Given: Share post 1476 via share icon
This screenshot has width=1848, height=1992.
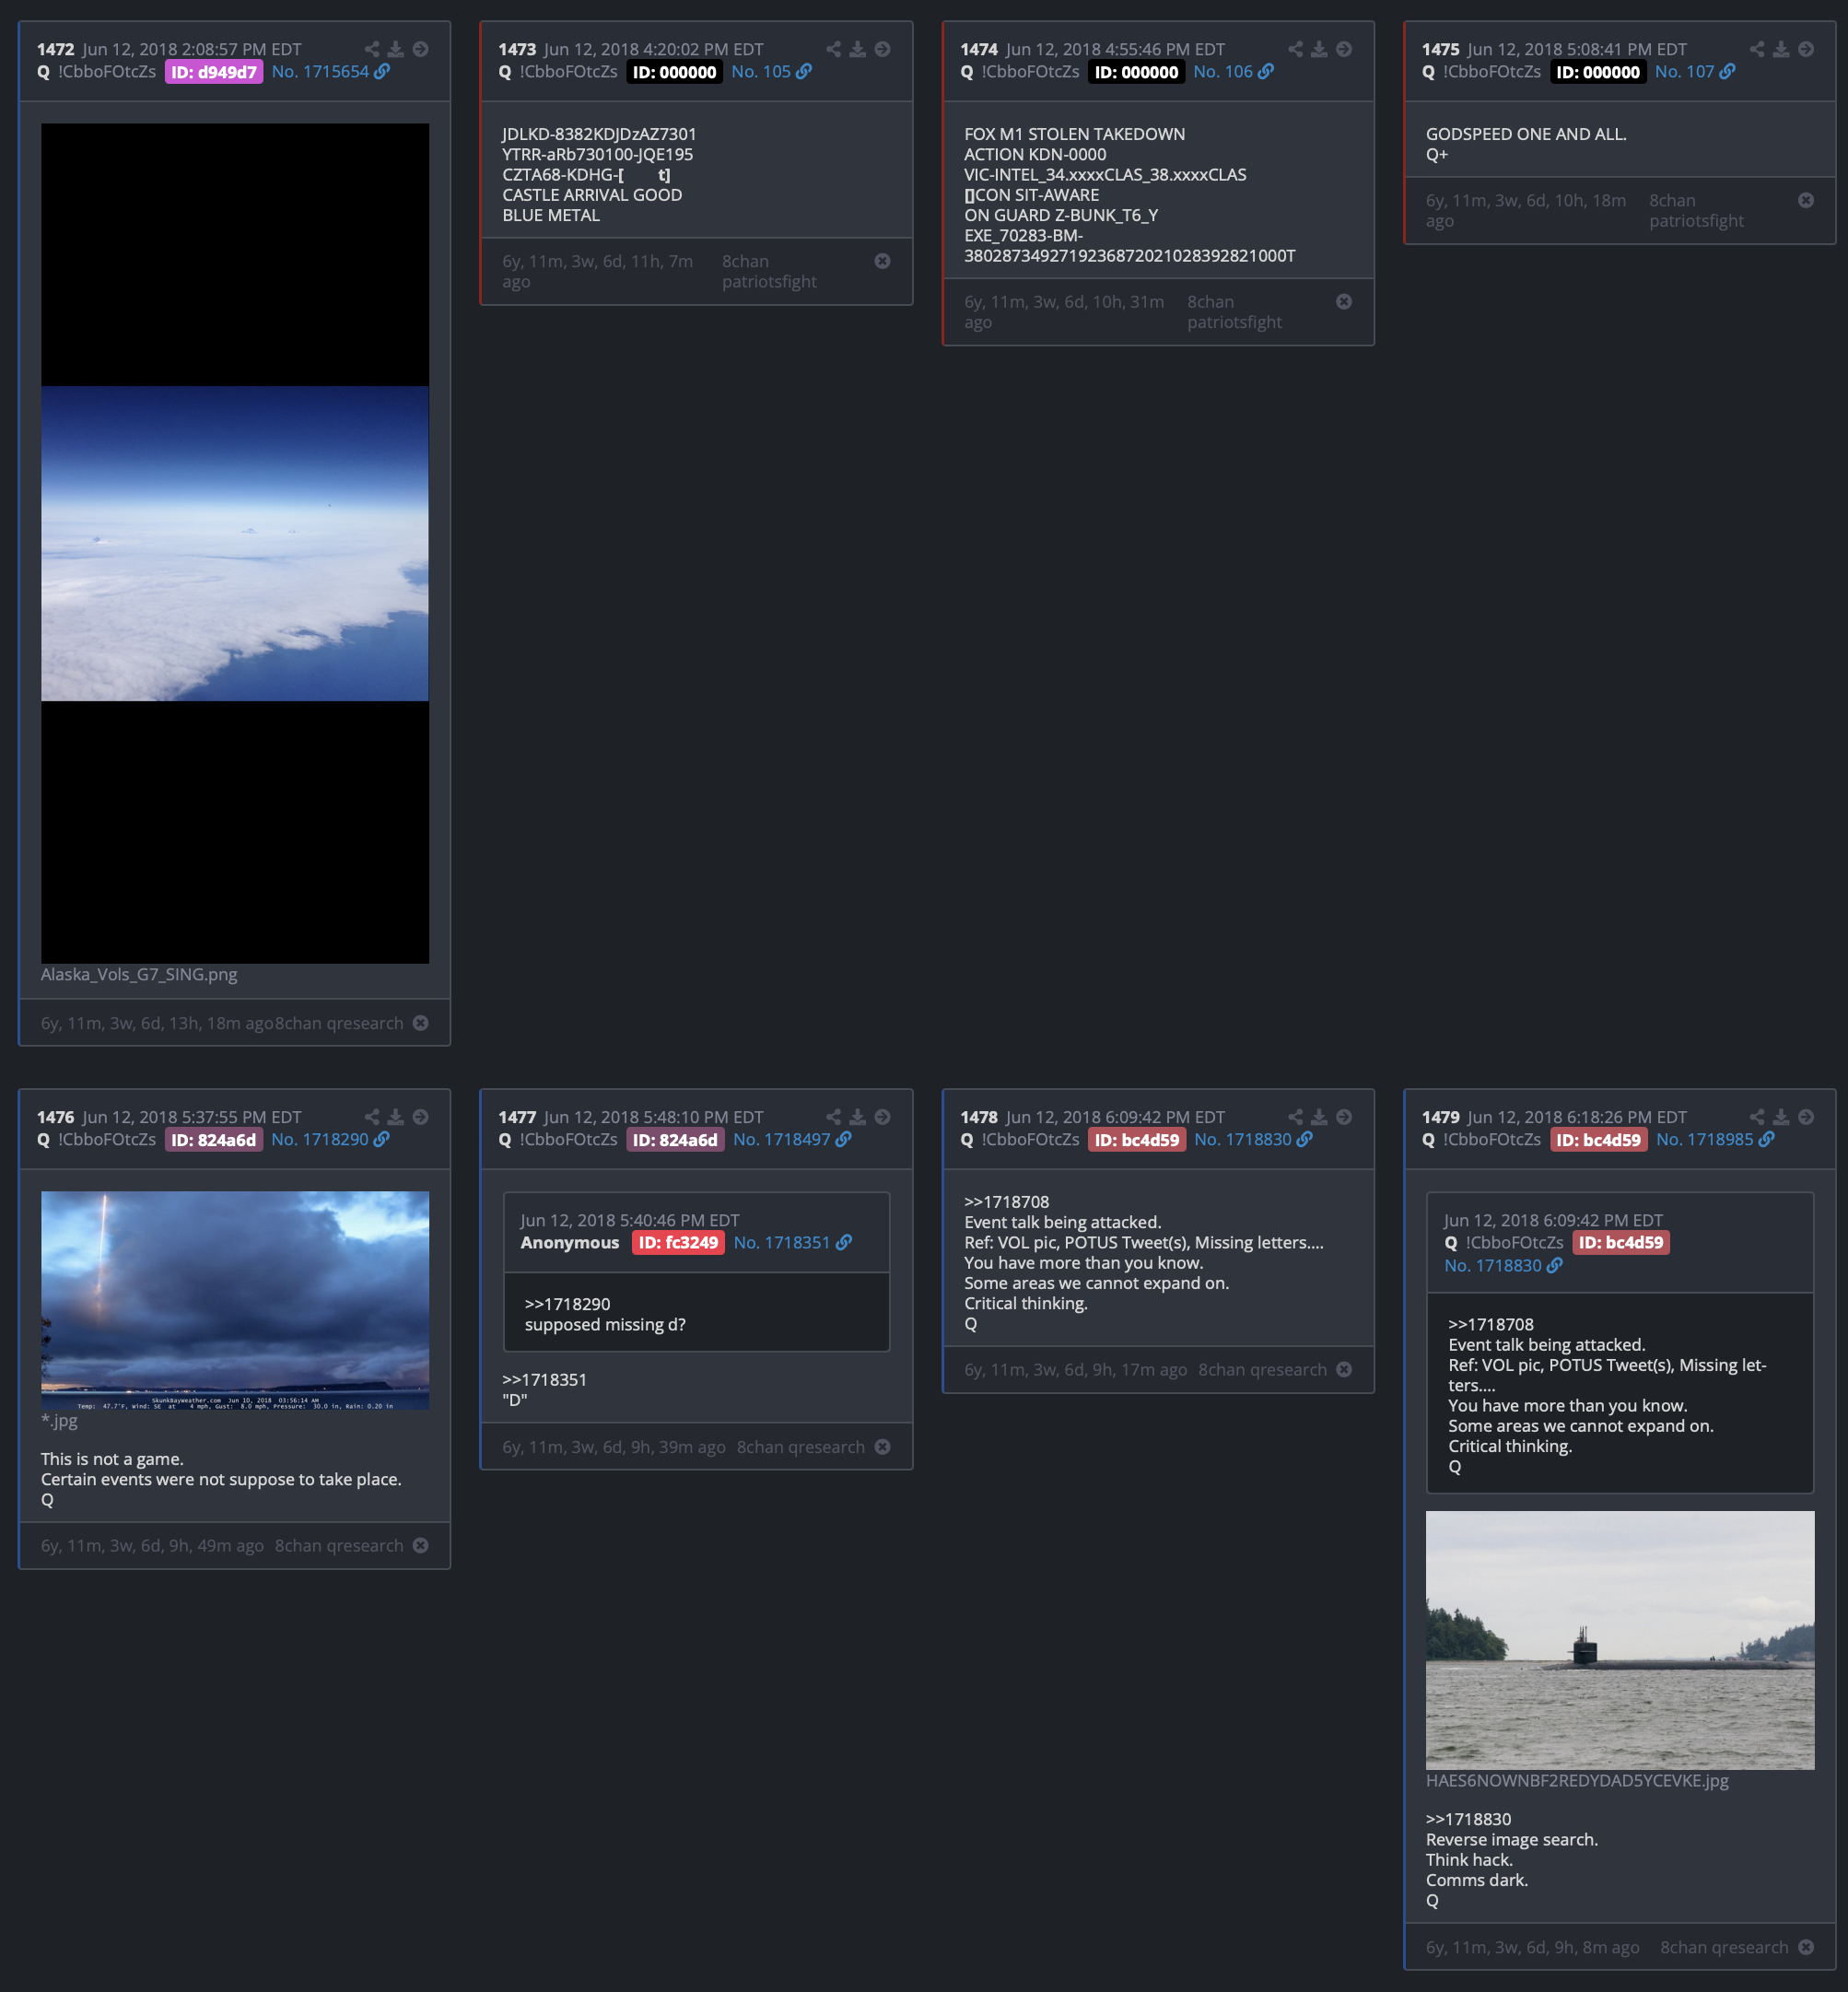Looking at the screenshot, I should (372, 1117).
